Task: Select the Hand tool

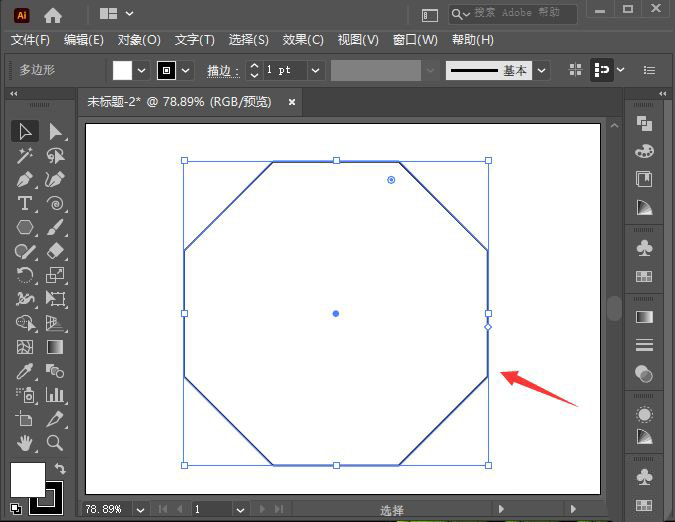Action: [x=25, y=443]
